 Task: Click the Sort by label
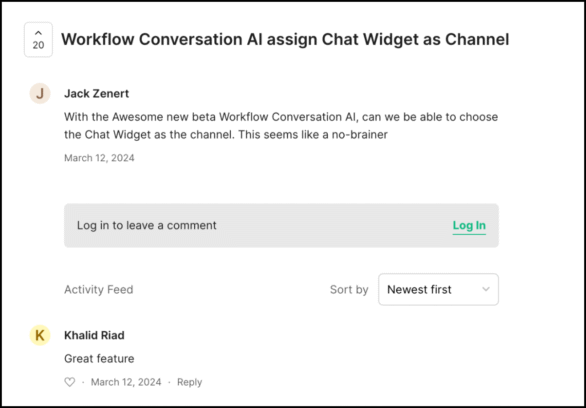[x=349, y=290]
